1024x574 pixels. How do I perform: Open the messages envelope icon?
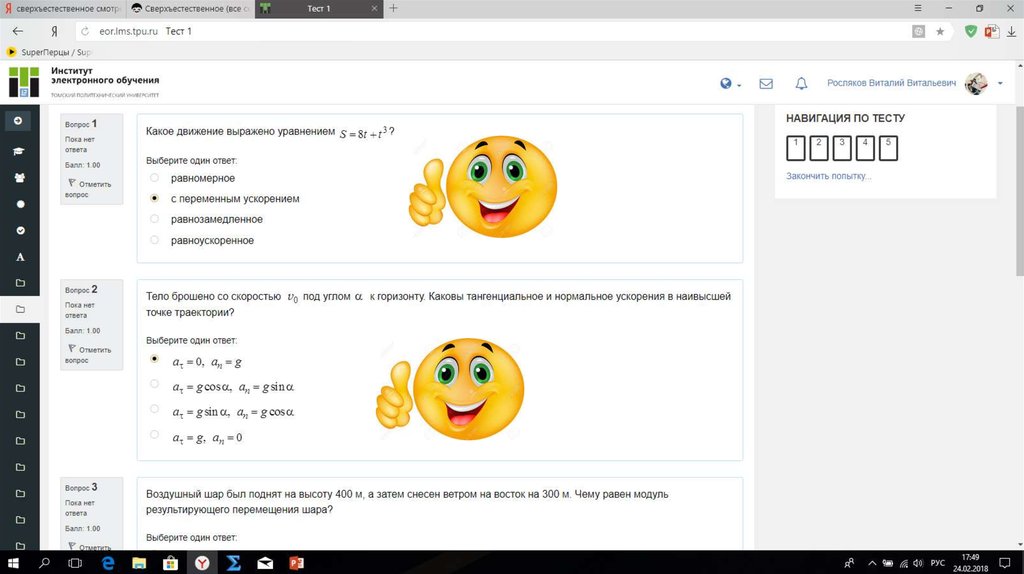point(766,84)
